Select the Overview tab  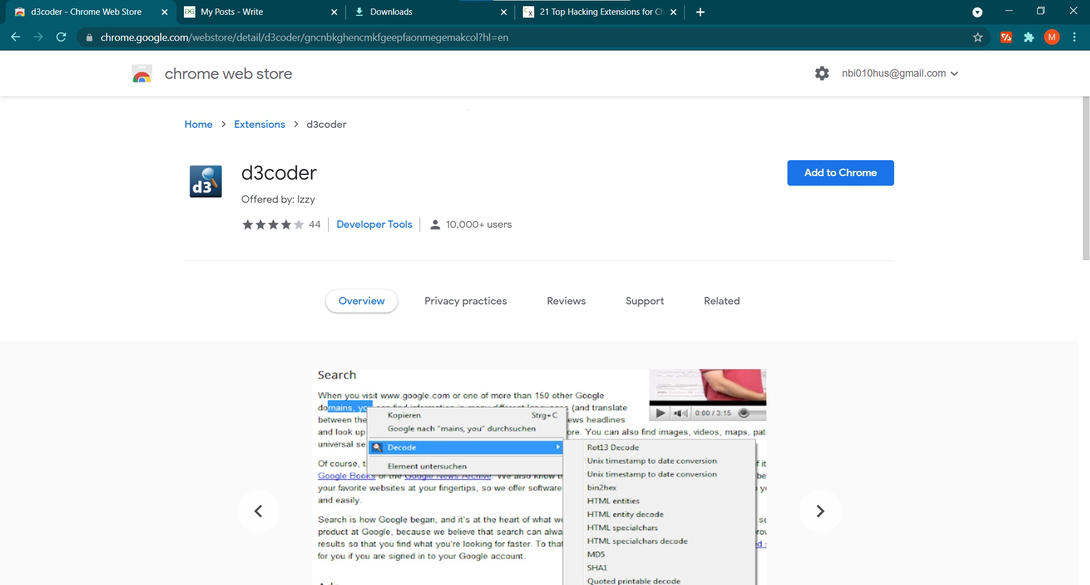(x=361, y=301)
